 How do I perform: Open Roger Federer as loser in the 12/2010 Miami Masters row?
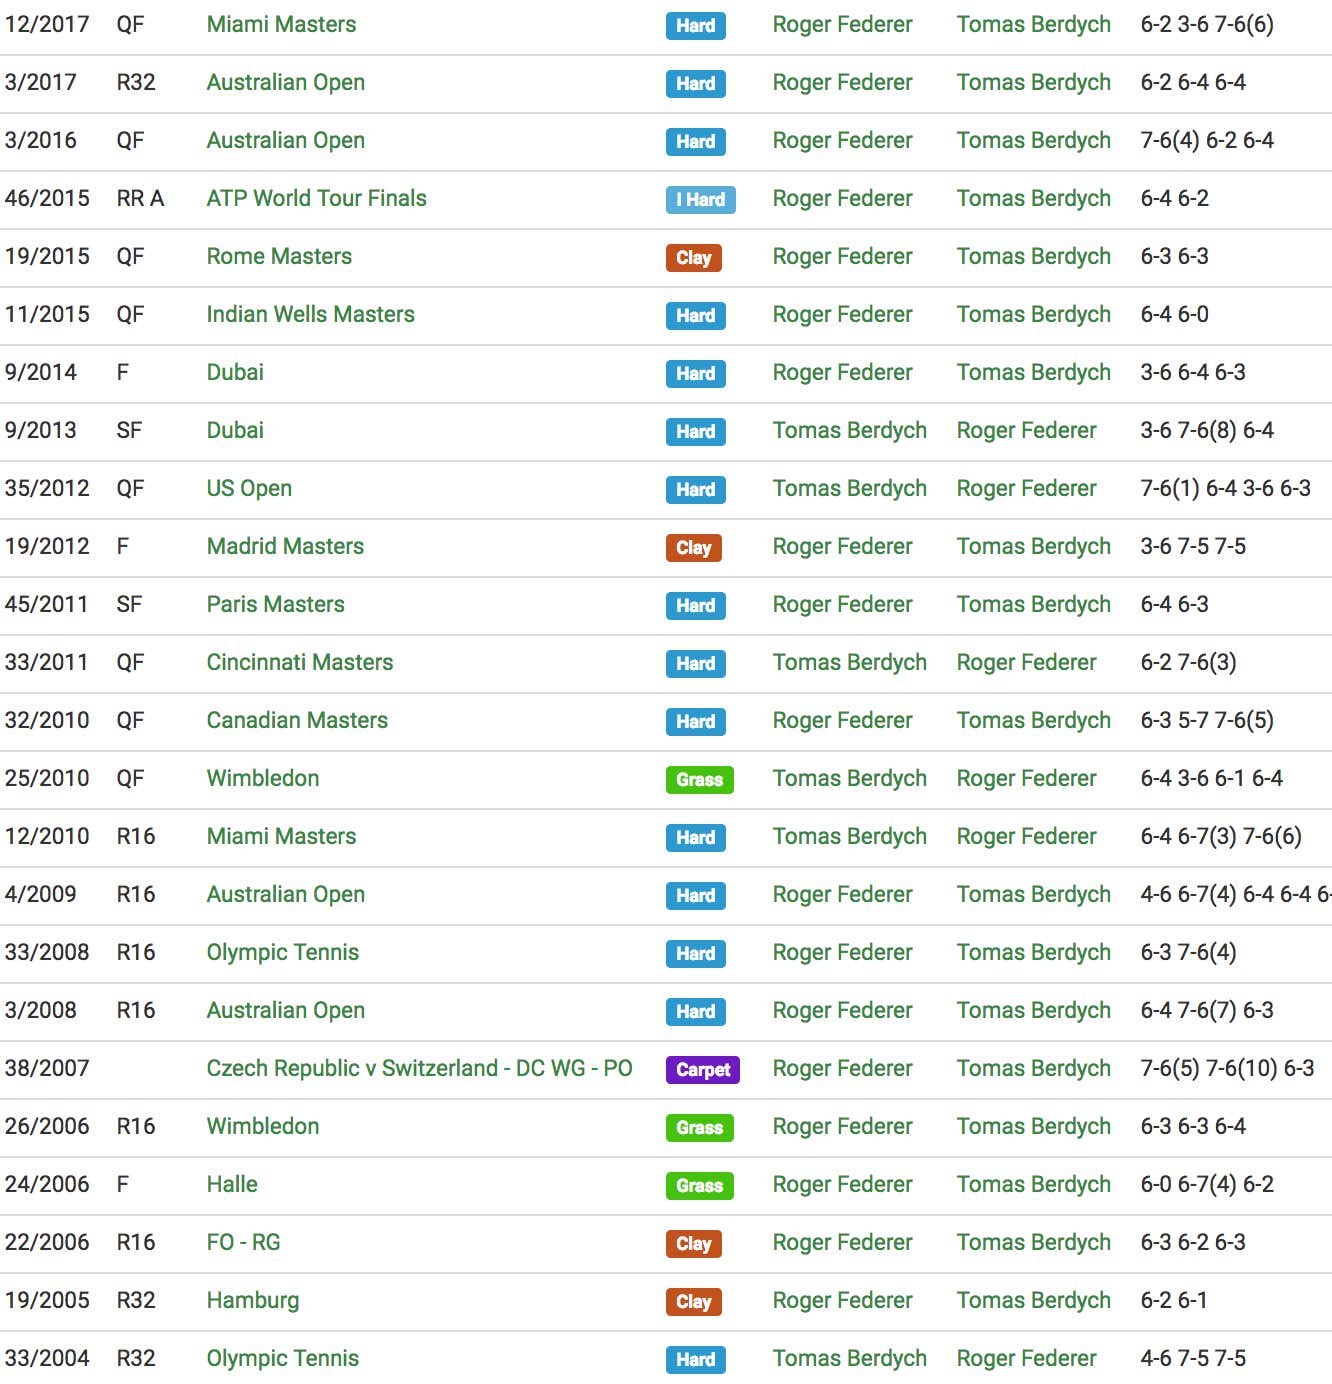1026,836
